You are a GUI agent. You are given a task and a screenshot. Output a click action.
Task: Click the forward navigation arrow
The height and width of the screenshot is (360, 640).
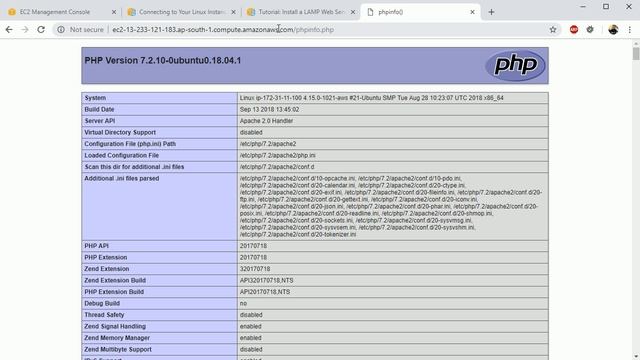pos(25,29)
